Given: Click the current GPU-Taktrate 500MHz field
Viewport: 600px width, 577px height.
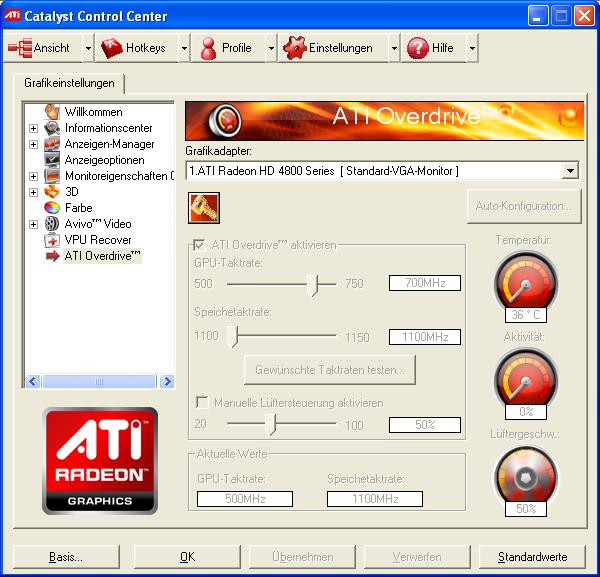Looking at the screenshot, I should (245, 499).
